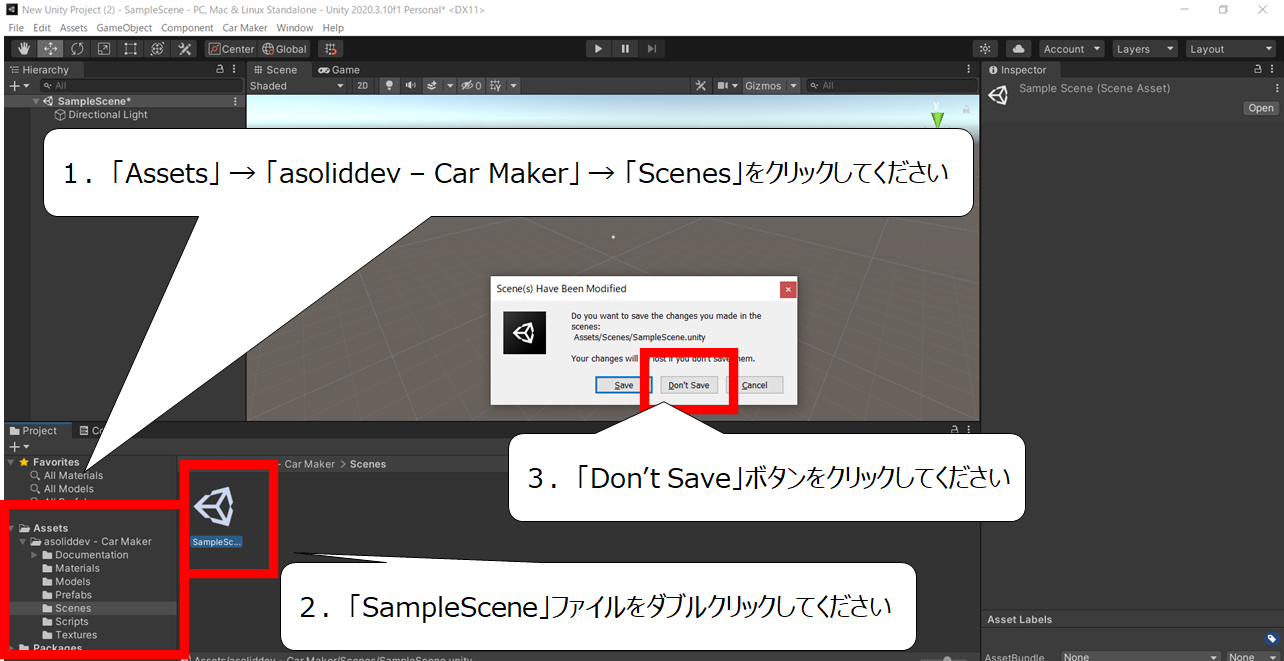Image resolution: width=1284 pixels, height=661 pixels.
Task: Start Play mode
Action: click(x=598, y=49)
